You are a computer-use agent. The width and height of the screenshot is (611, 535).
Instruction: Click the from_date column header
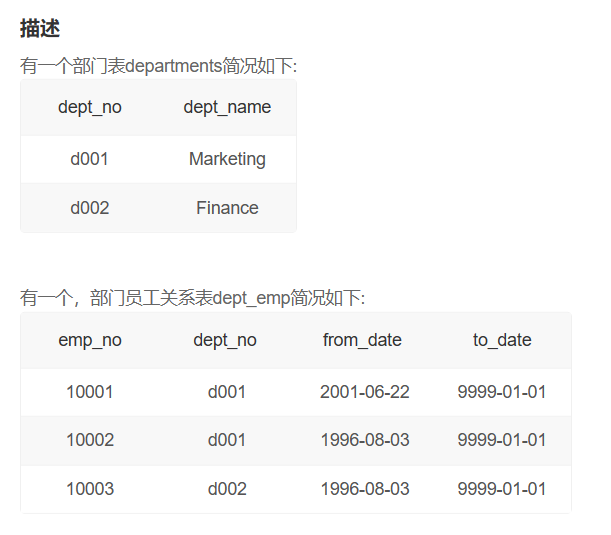(x=362, y=340)
